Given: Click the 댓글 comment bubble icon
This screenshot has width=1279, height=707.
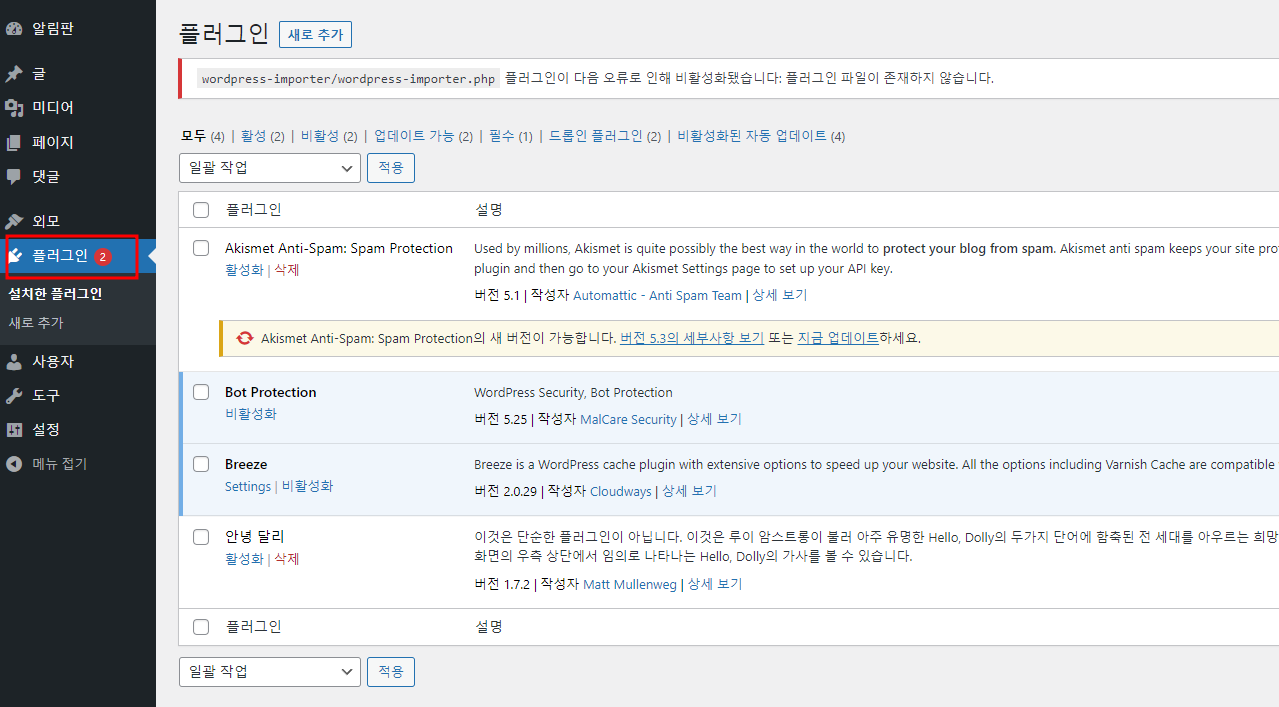Looking at the screenshot, I should point(14,177).
